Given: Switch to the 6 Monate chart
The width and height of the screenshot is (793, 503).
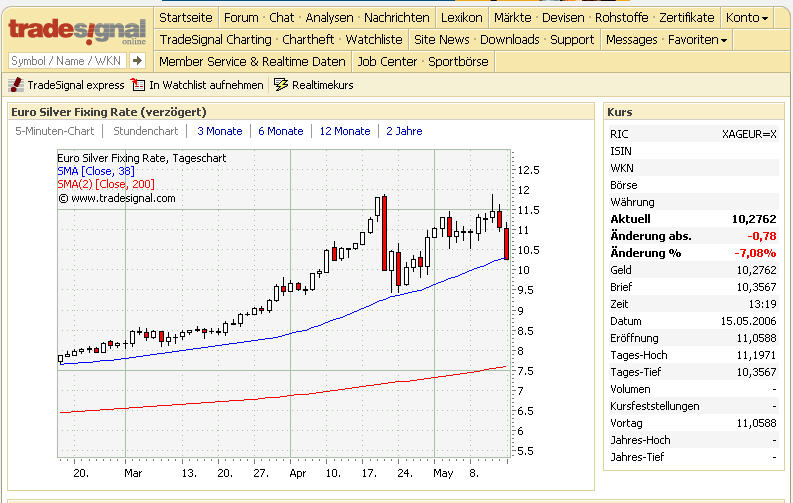Looking at the screenshot, I should point(280,131).
